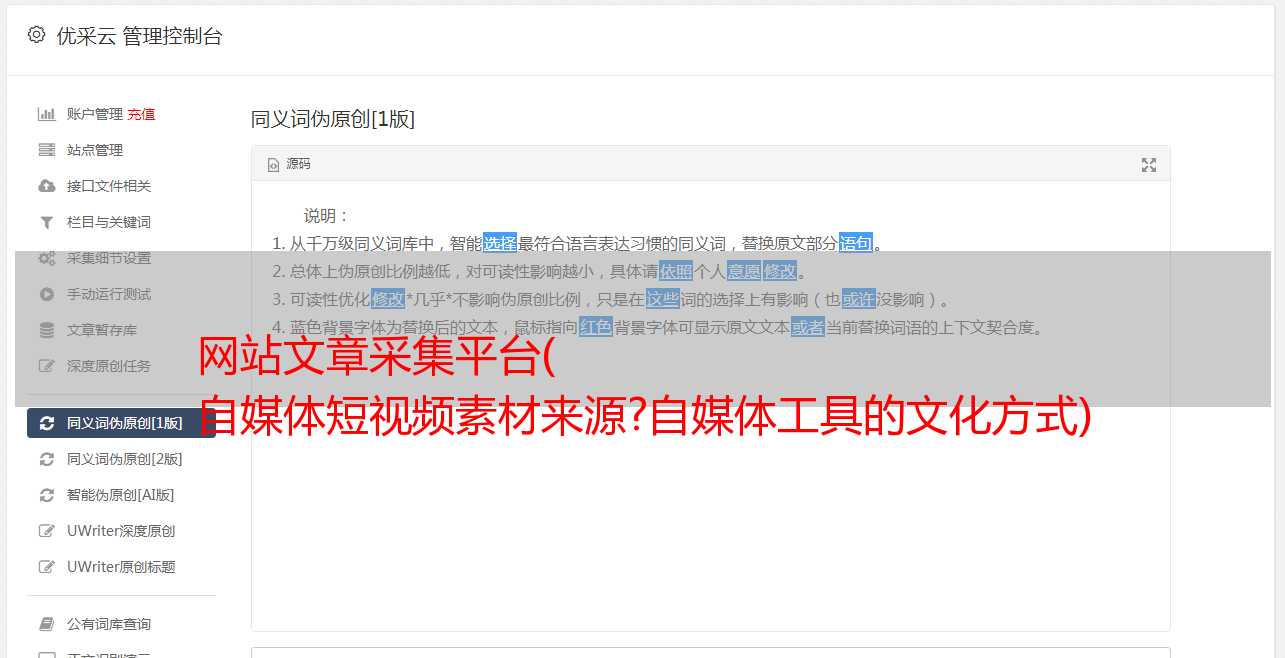
Task: Click 源码 button in editor toolbar
Action: pos(289,164)
